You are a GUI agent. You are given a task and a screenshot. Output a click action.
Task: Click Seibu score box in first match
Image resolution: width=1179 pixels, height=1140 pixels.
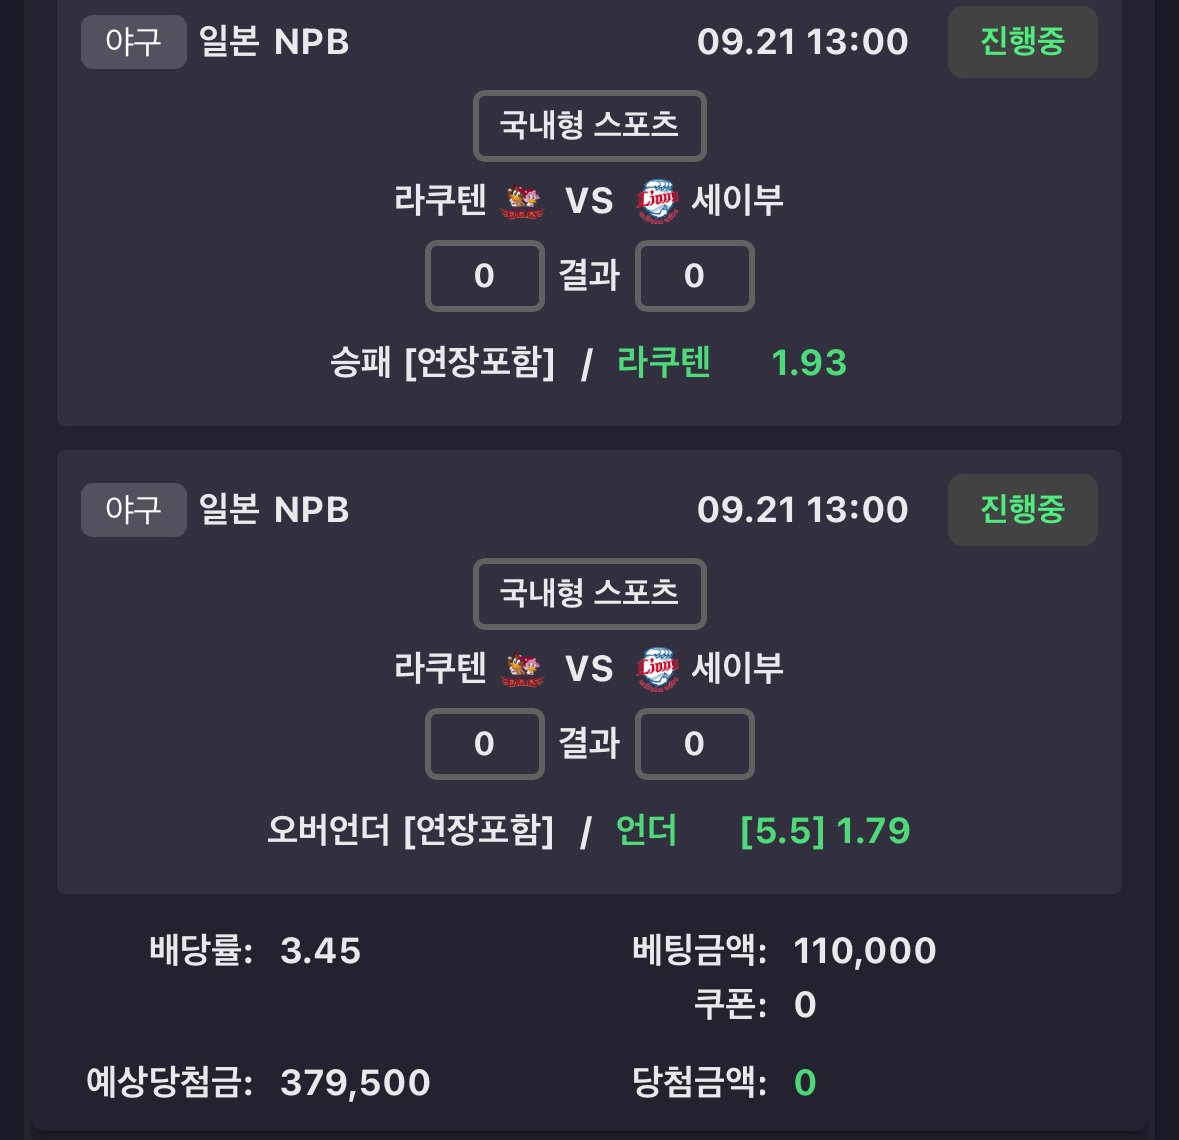694,276
